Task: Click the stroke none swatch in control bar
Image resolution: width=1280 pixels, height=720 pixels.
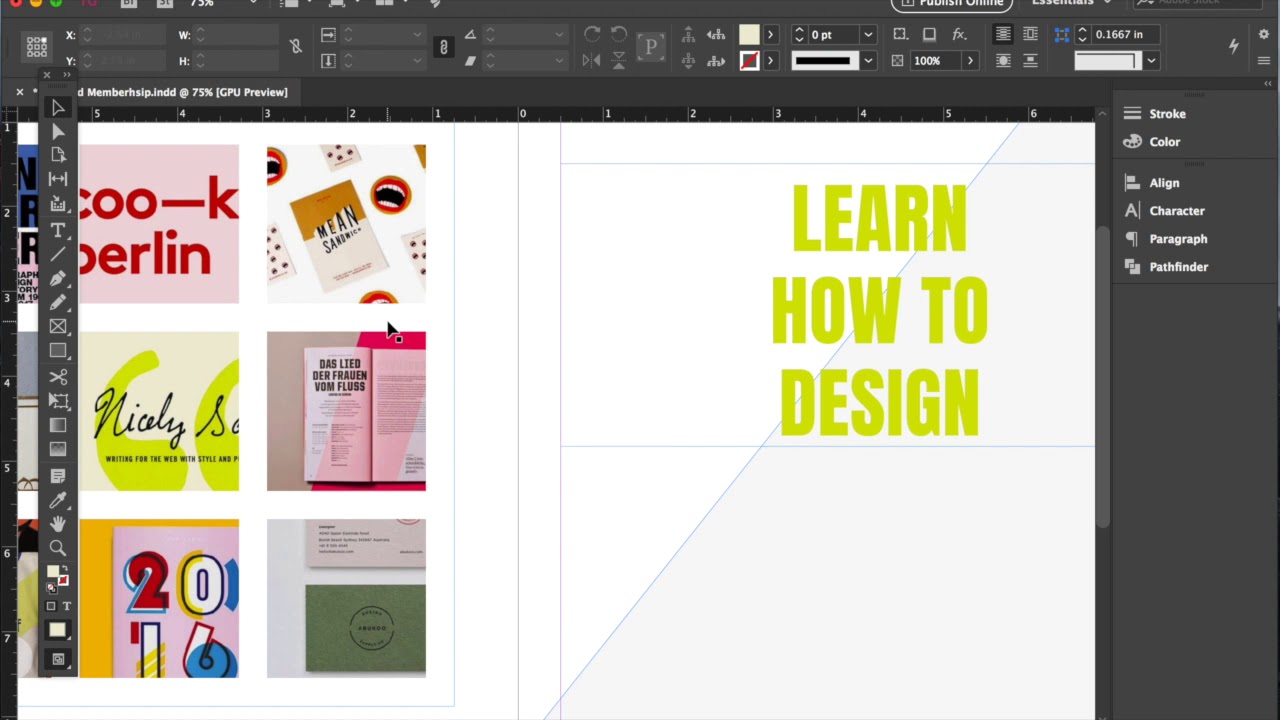Action: tap(749, 61)
